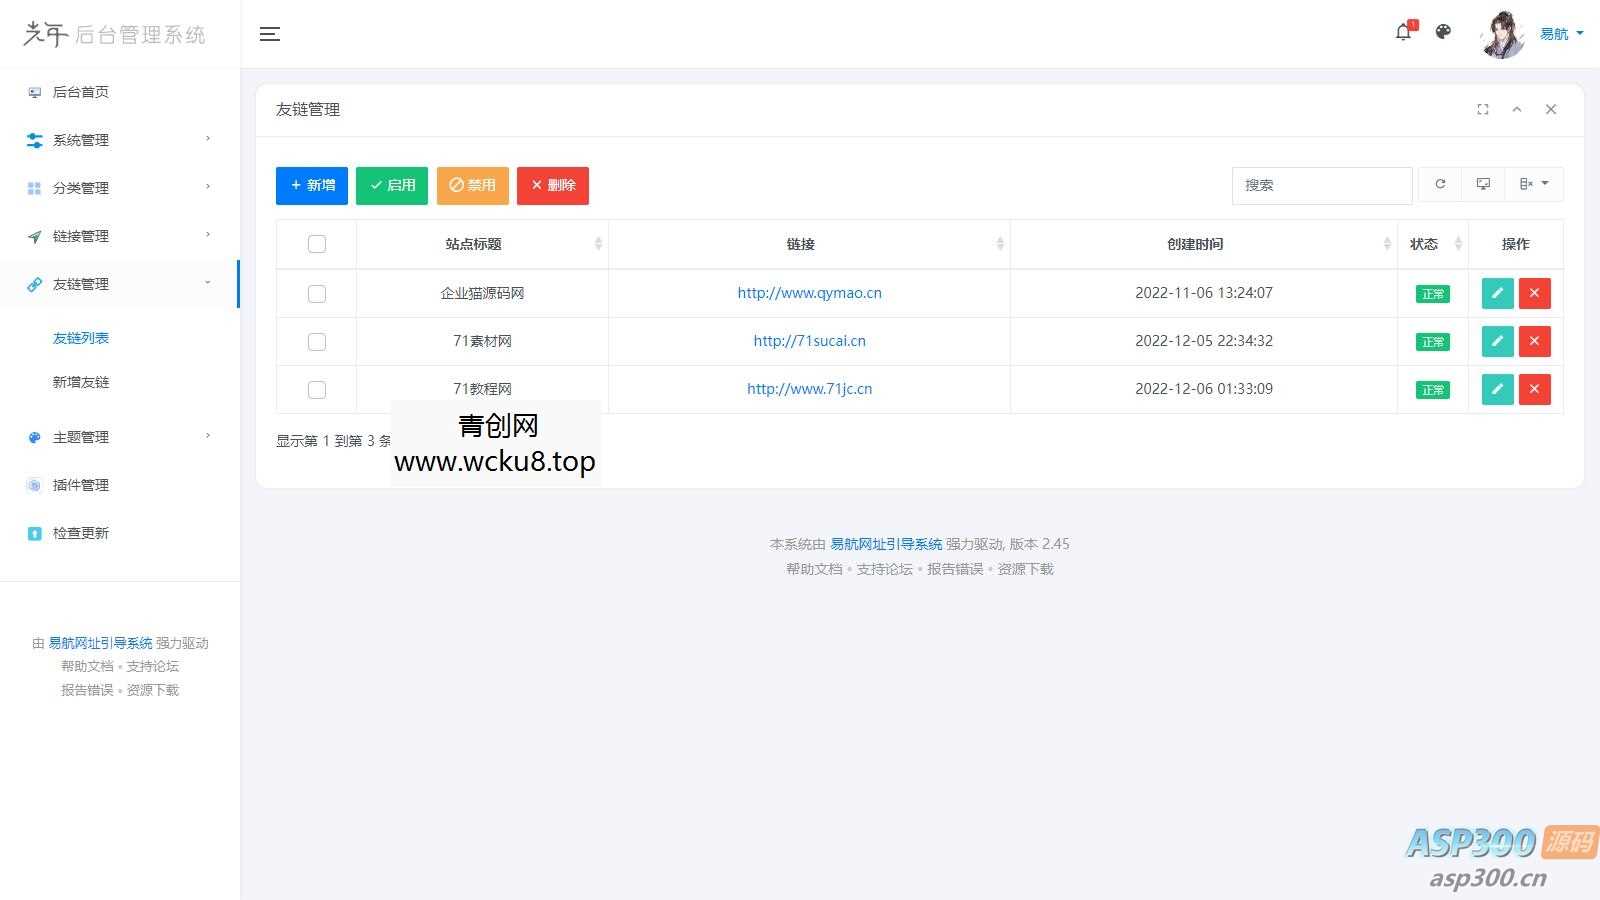The height and width of the screenshot is (900, 1600).
Task: Select the 企业猫源码网 row checkbox
Action: click(317, 294)
